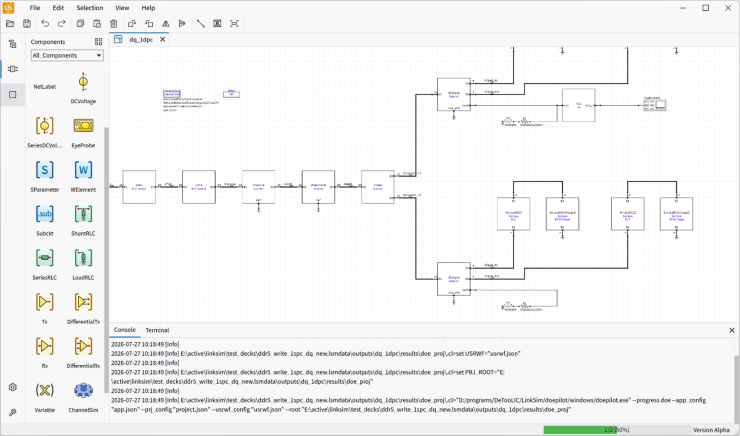Click the Subckt component icon
Image resolution: width=740 pixels, height=436 pixels.
(44, 214)
